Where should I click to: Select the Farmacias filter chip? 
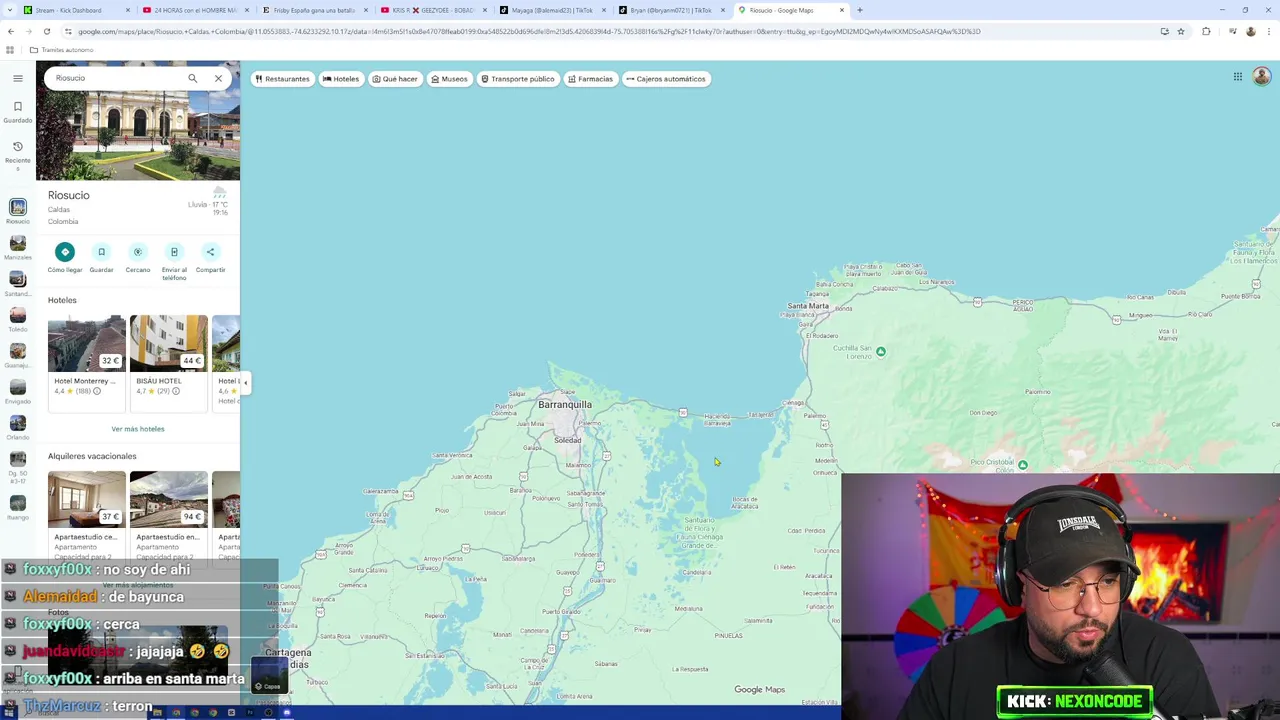click(x=590, y=79)
